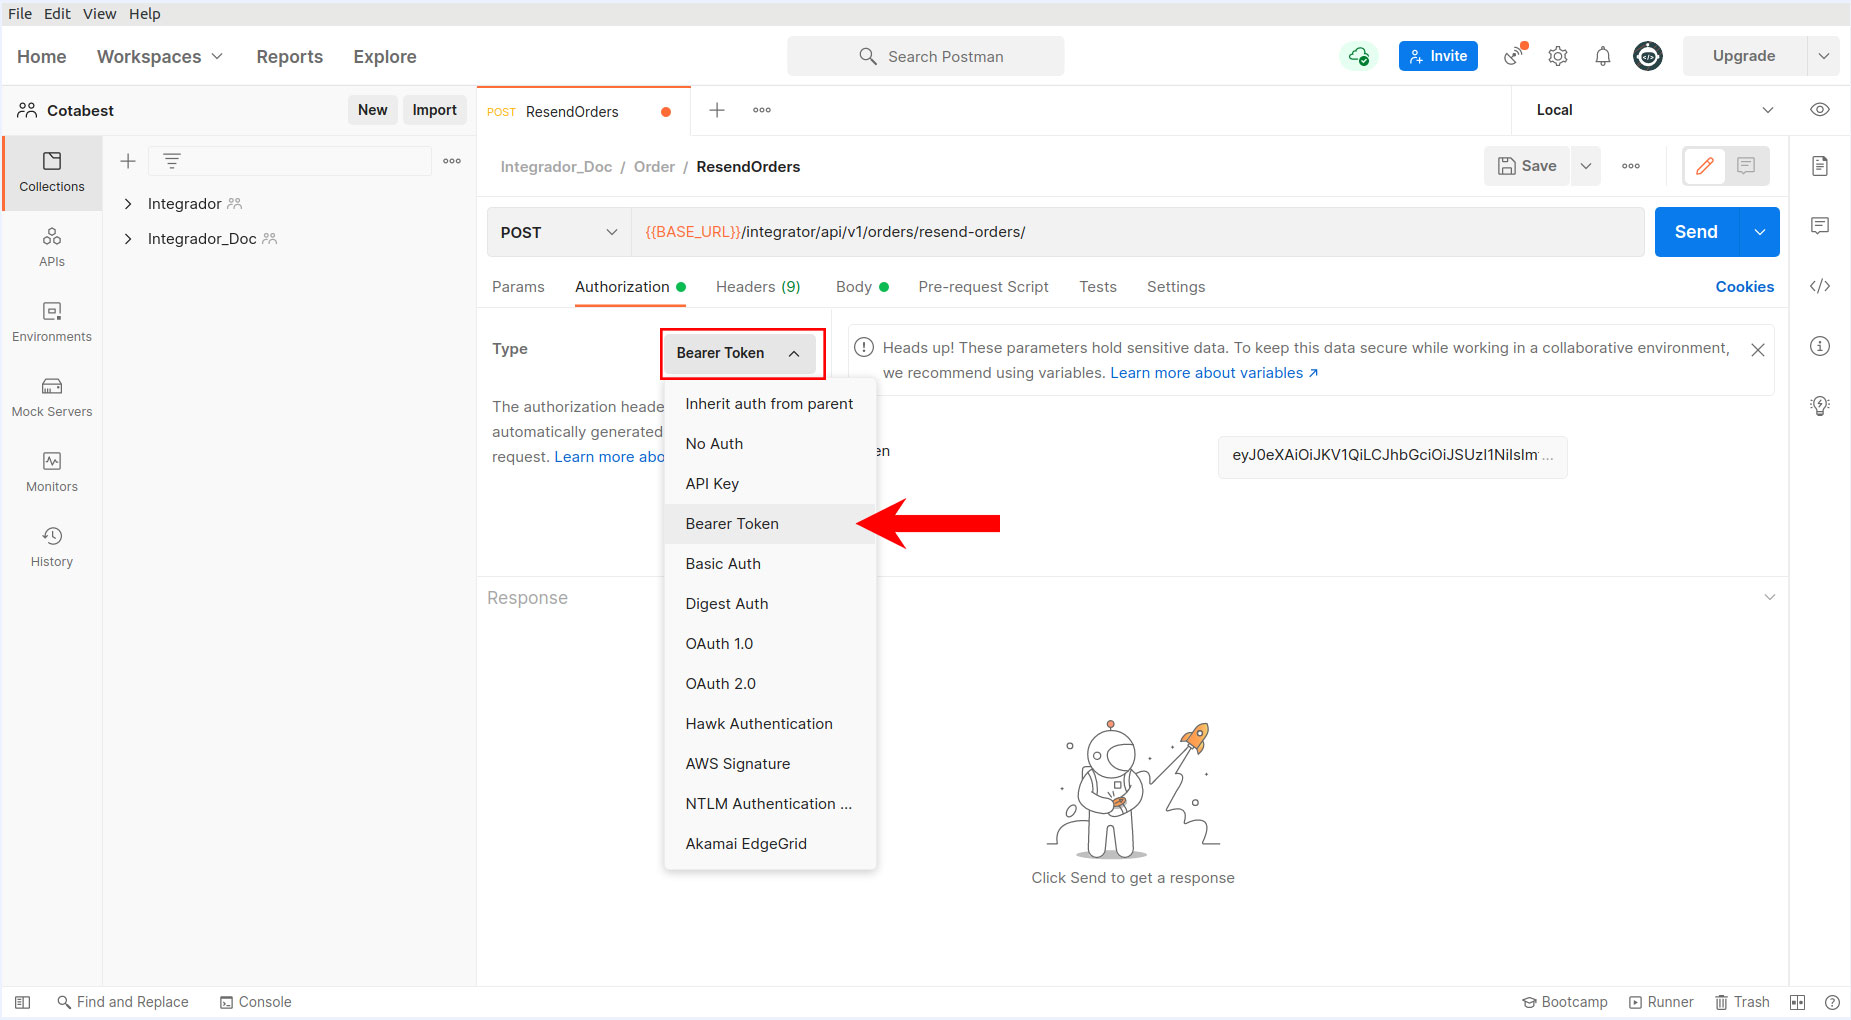The image size is (1851, 1020).
Task: Collapse the Bearer Token type dropdown
Action: [742, 353]
